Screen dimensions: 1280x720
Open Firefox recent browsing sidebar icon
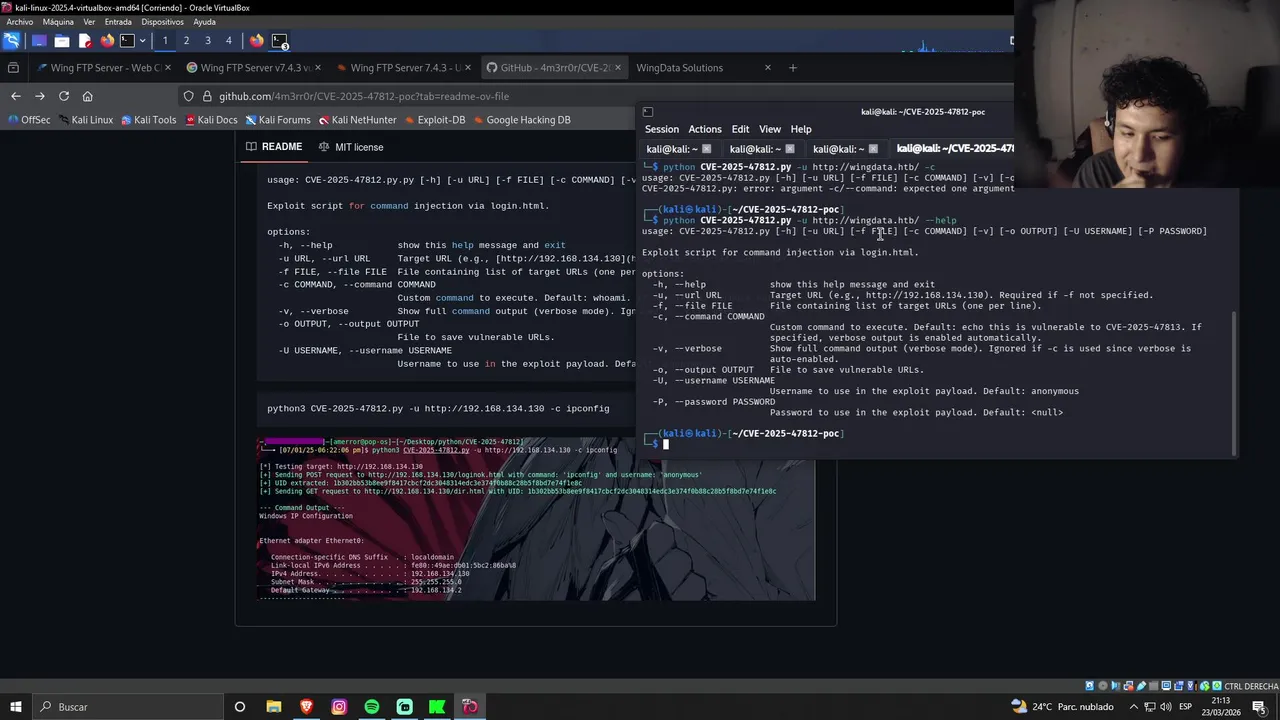click(x=13, y=68)
